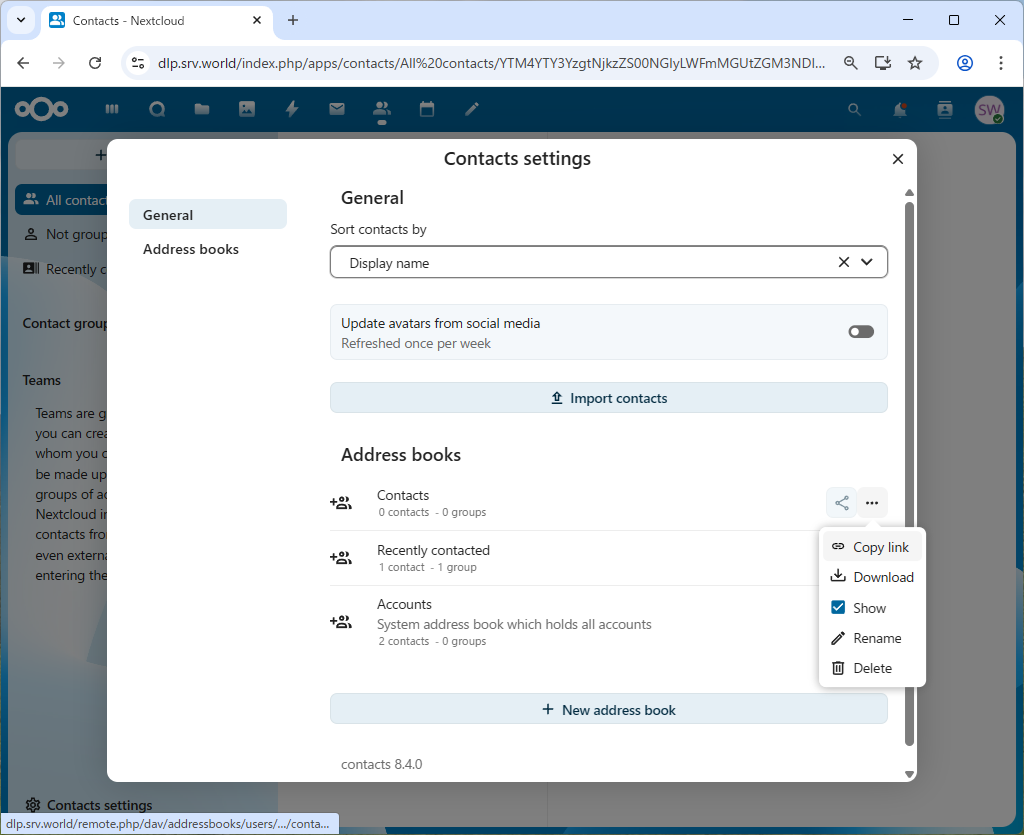1024x835 pixels.
Task: Open the SW user avatar menu
Action: pyautogui.click(x=989, y=110)
